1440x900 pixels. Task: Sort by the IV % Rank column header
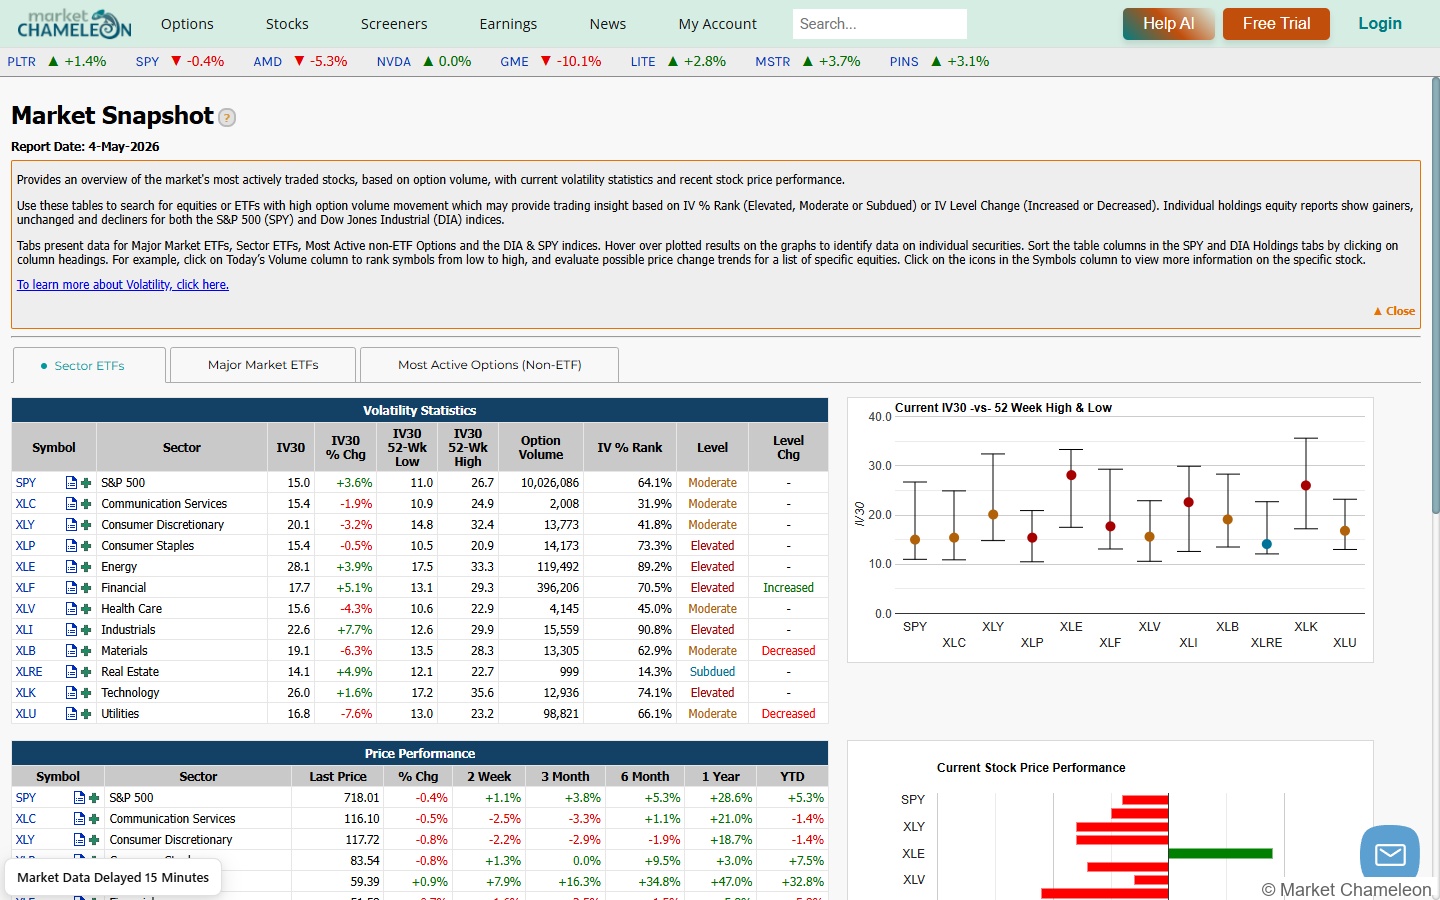(x=630, y=448)
